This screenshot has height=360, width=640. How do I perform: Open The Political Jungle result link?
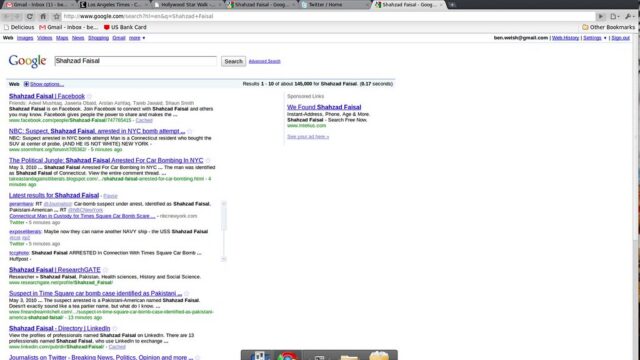(x=106, y=160)
